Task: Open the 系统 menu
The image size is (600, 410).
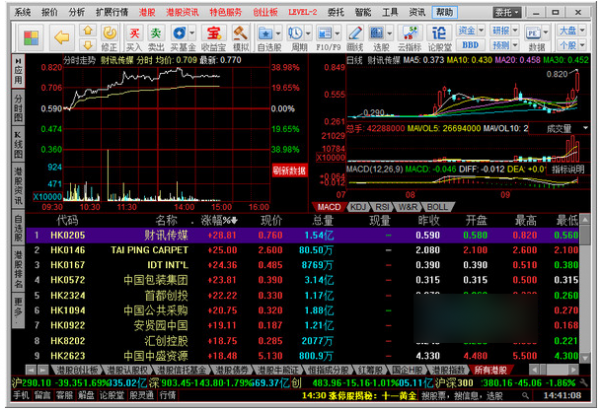Action: [x=23, y=13]
